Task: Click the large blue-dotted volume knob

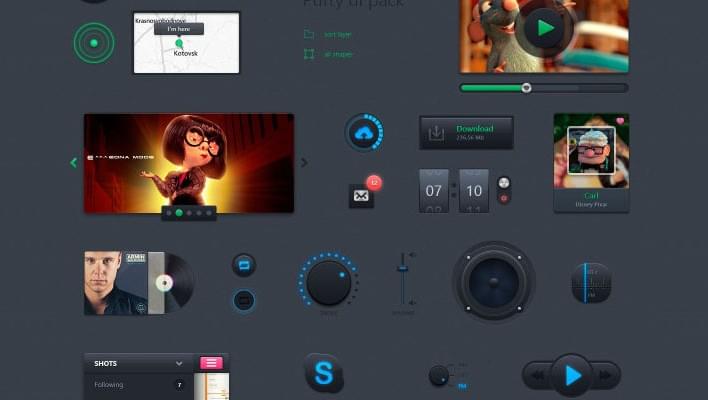Action: tap(328, 282)
